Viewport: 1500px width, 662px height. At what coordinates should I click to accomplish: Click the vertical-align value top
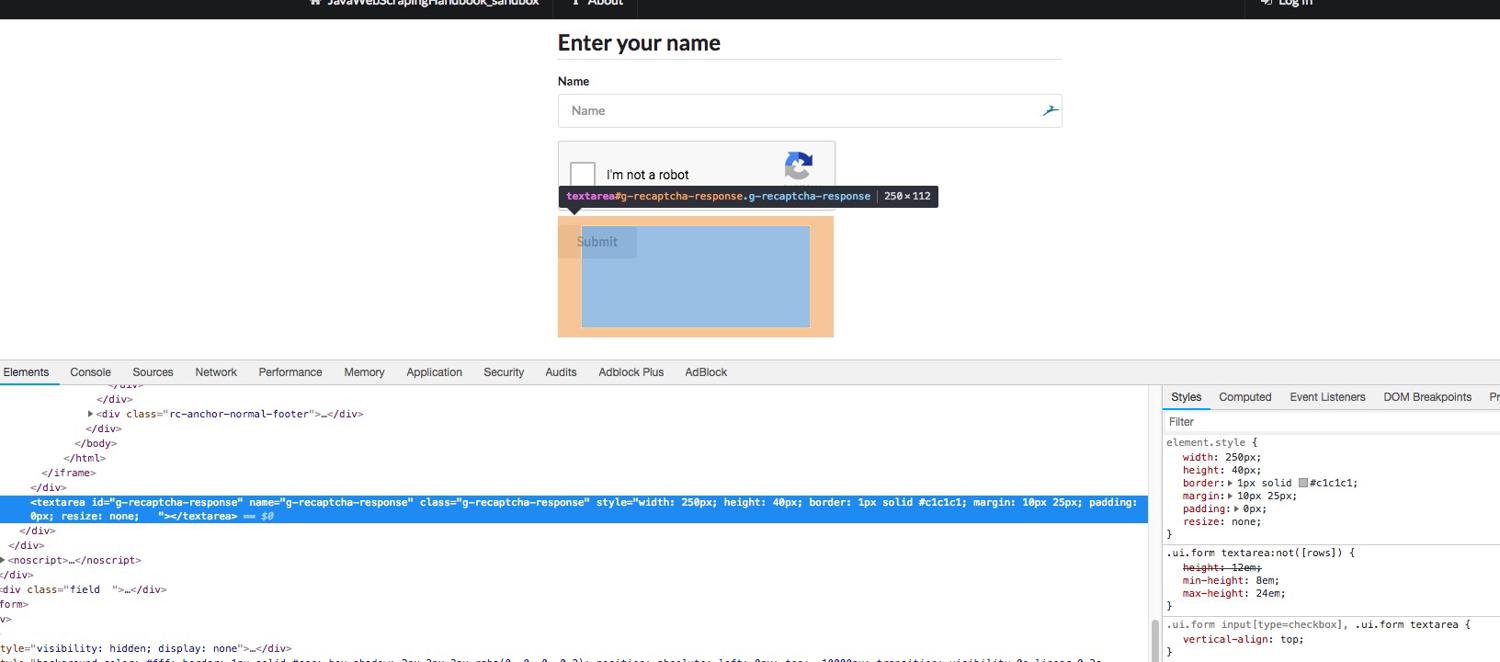pyautogui.click(x=1288, y=640)
